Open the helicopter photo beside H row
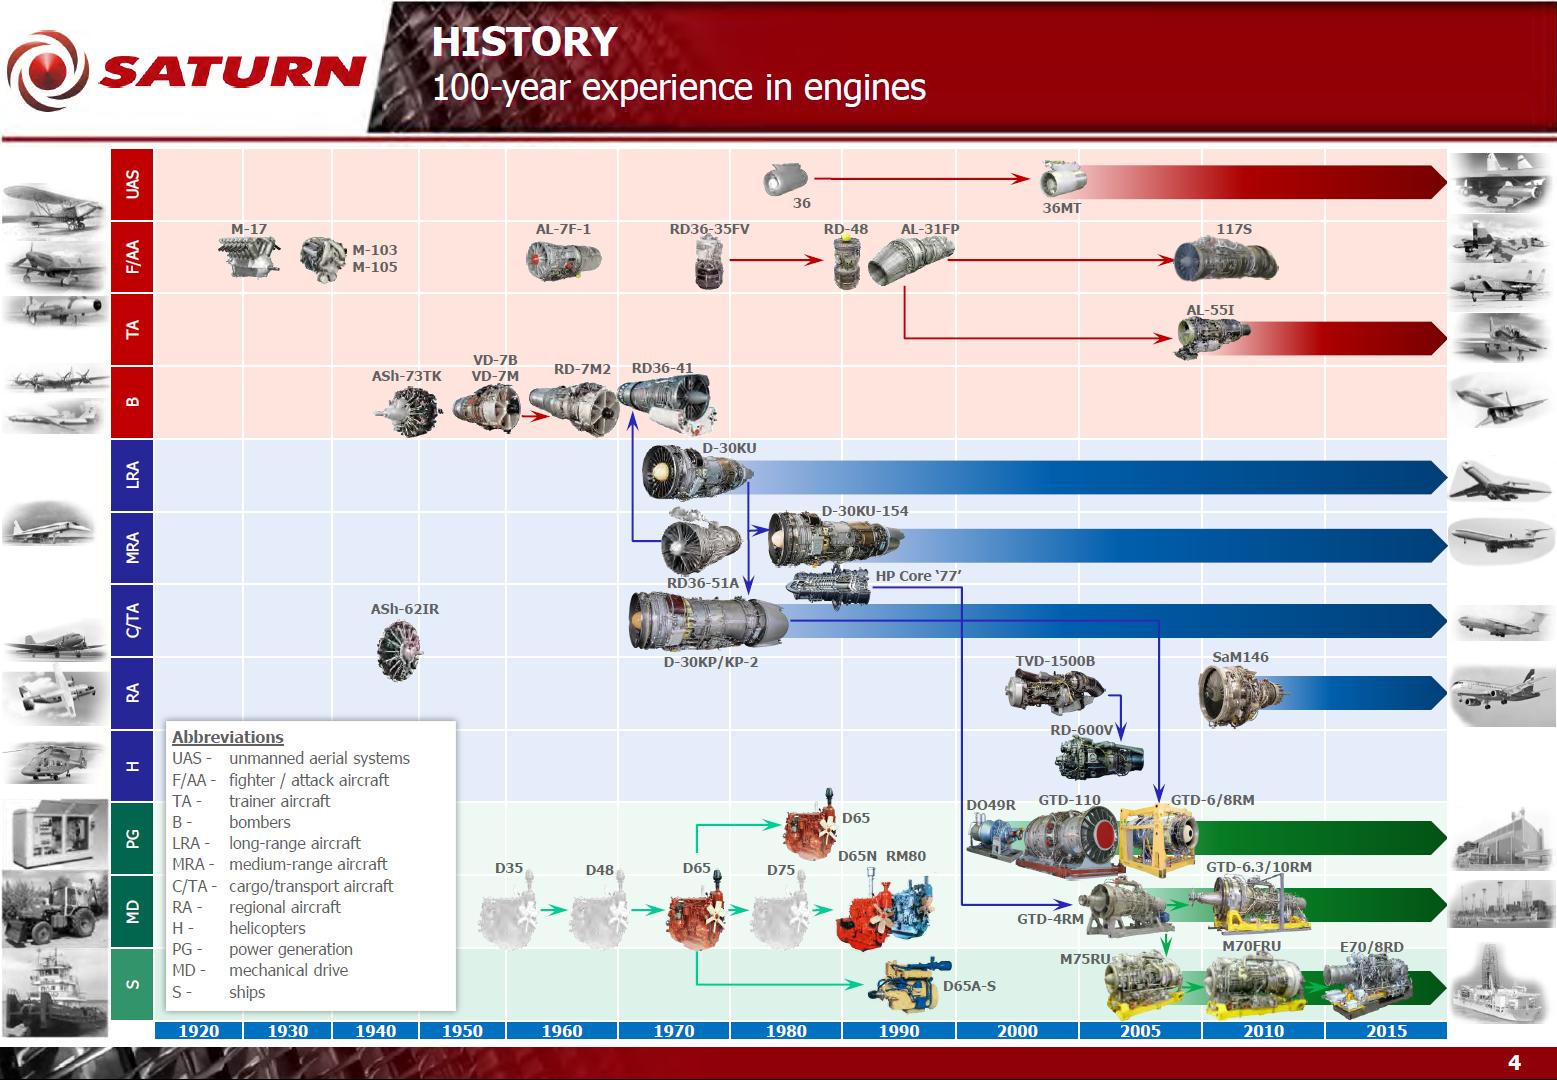This screenshot has width=1557, height=1080. 55,762
